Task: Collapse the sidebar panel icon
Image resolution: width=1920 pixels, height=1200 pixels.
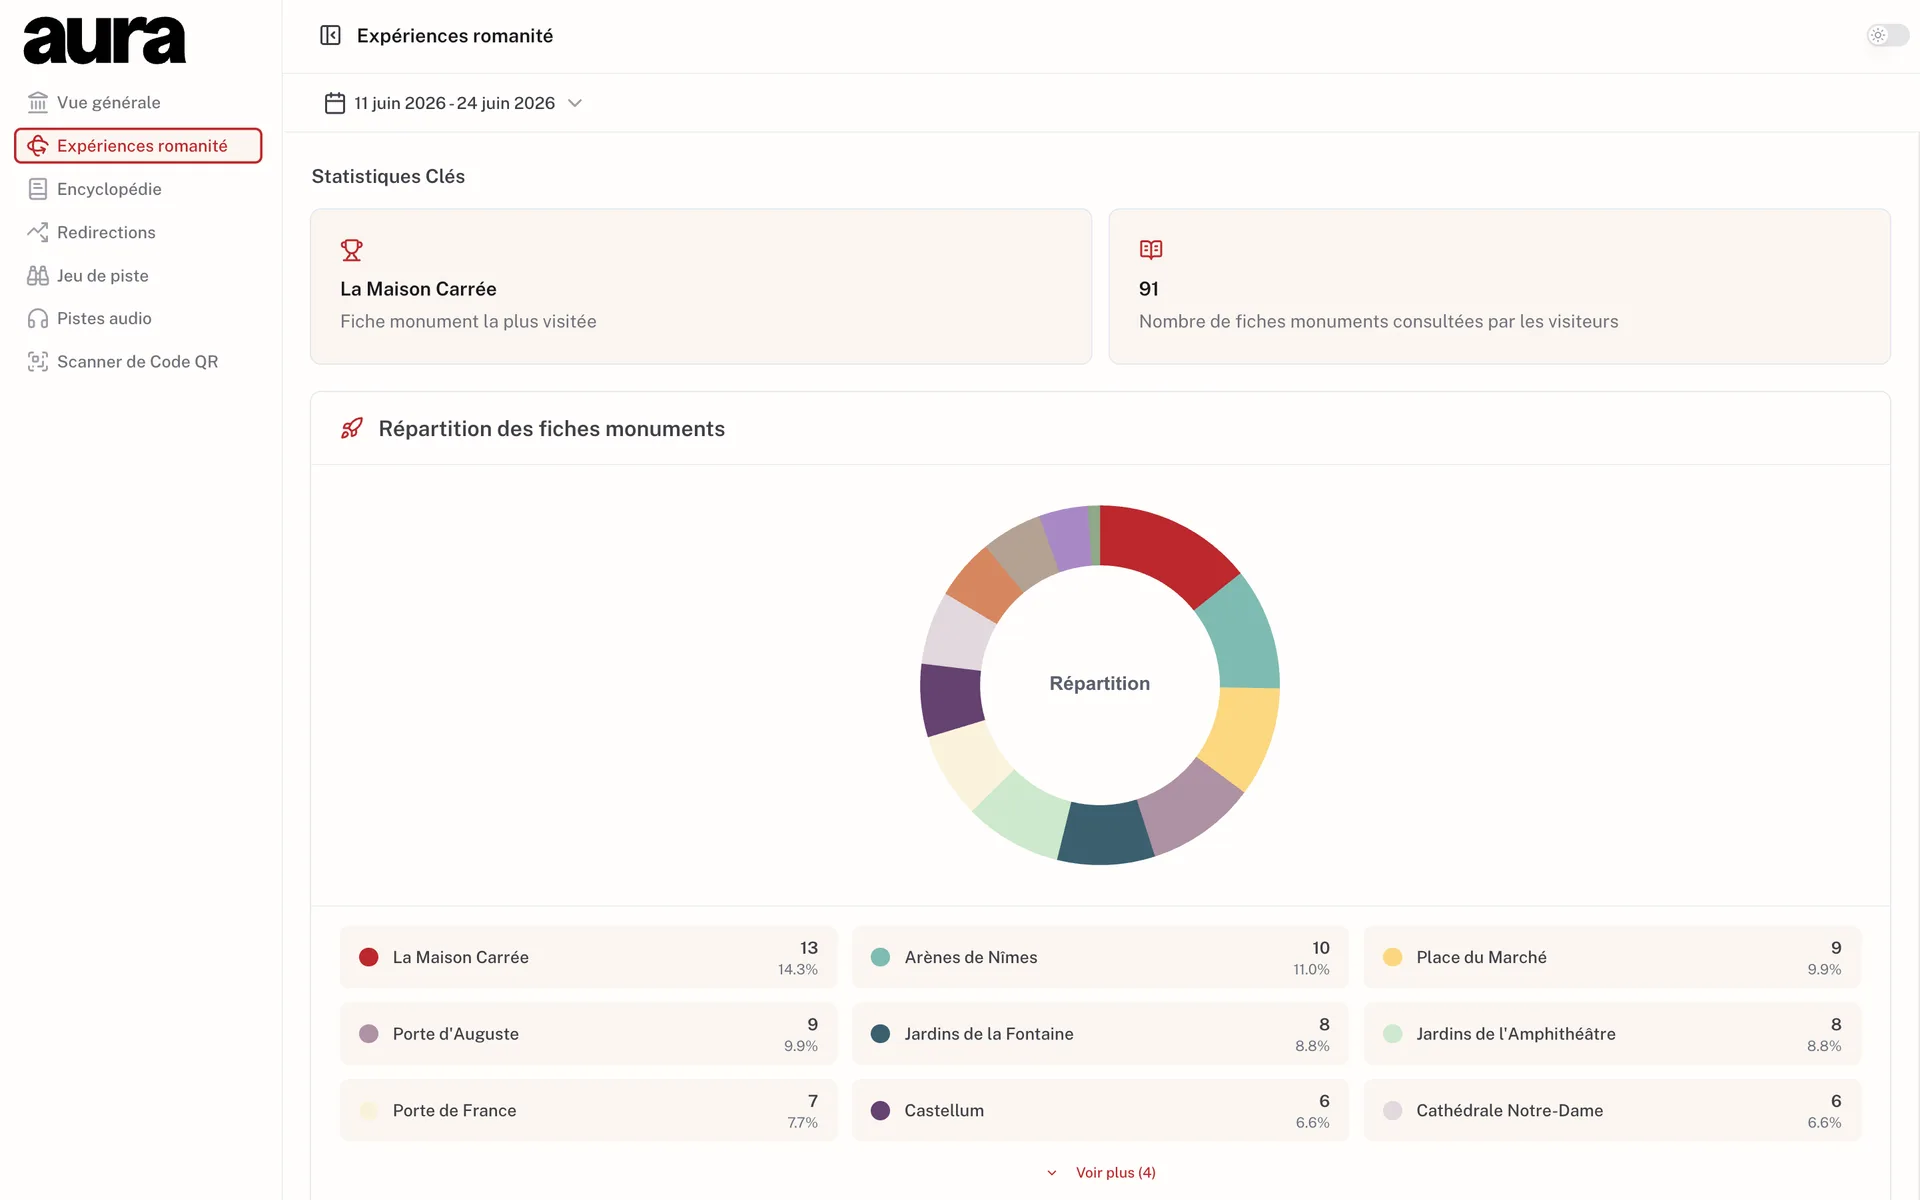Action: [330, 36]
